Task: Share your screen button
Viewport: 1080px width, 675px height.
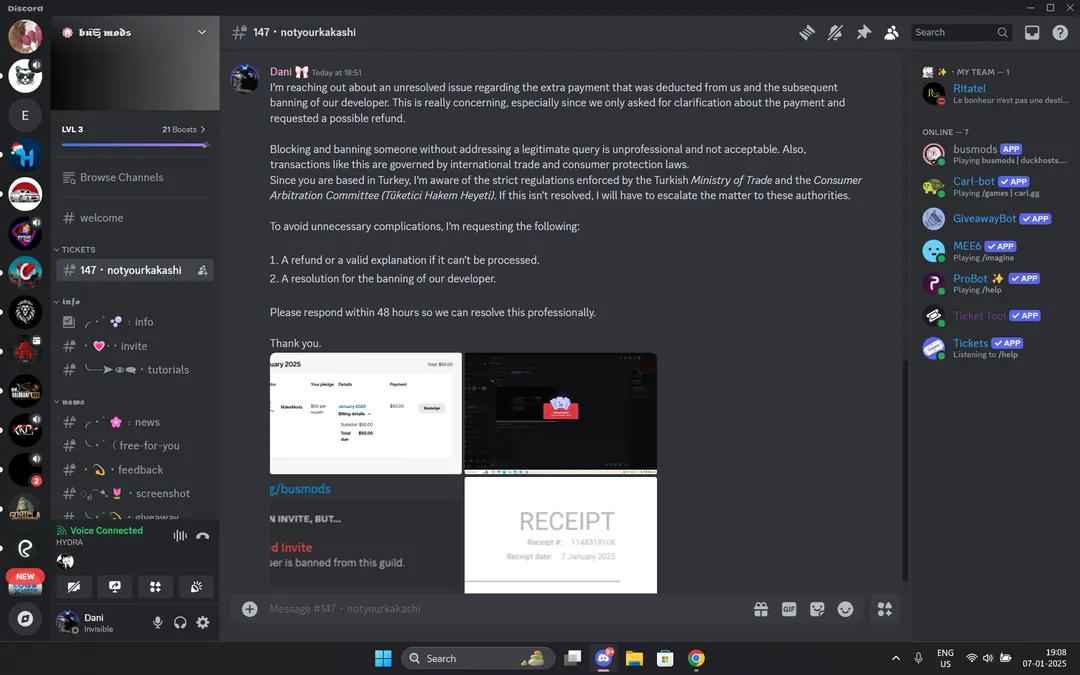Action: click(x=114, y=587)
